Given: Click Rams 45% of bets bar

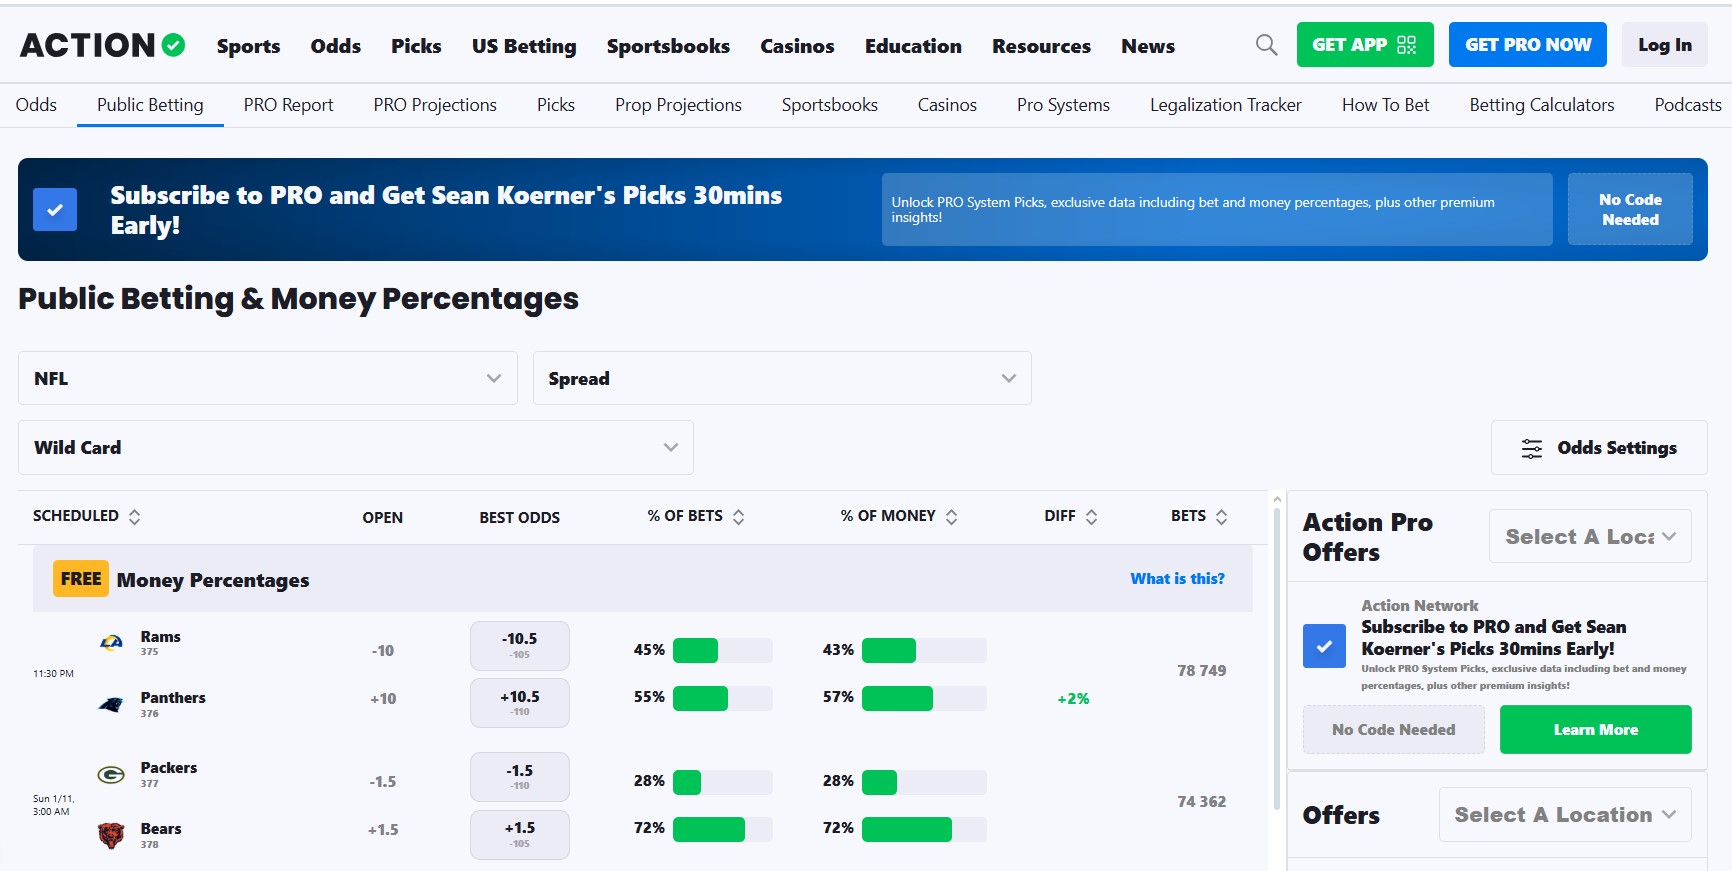Looking at the screenshot, I should point(723,650).
